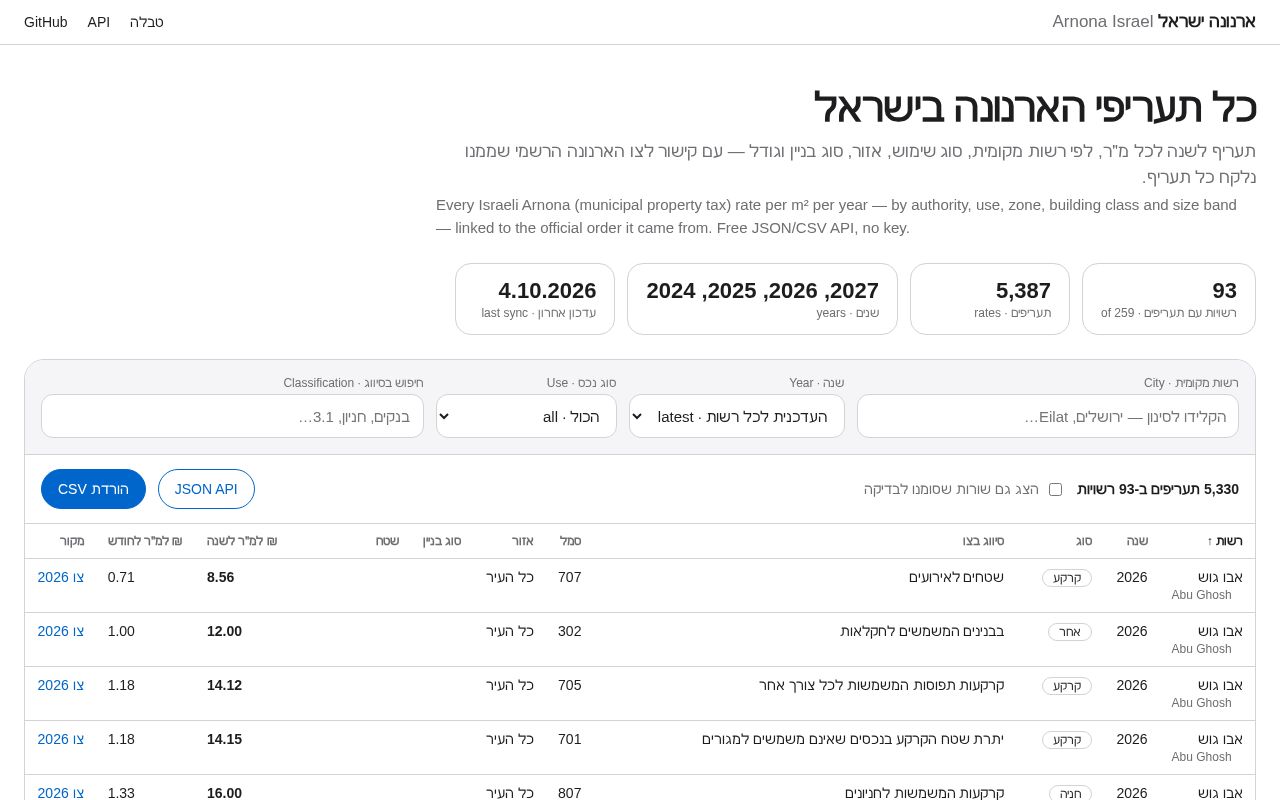
Task: Click the ₪ למ"ר לשנה column header
Action: tap(242, 541)
